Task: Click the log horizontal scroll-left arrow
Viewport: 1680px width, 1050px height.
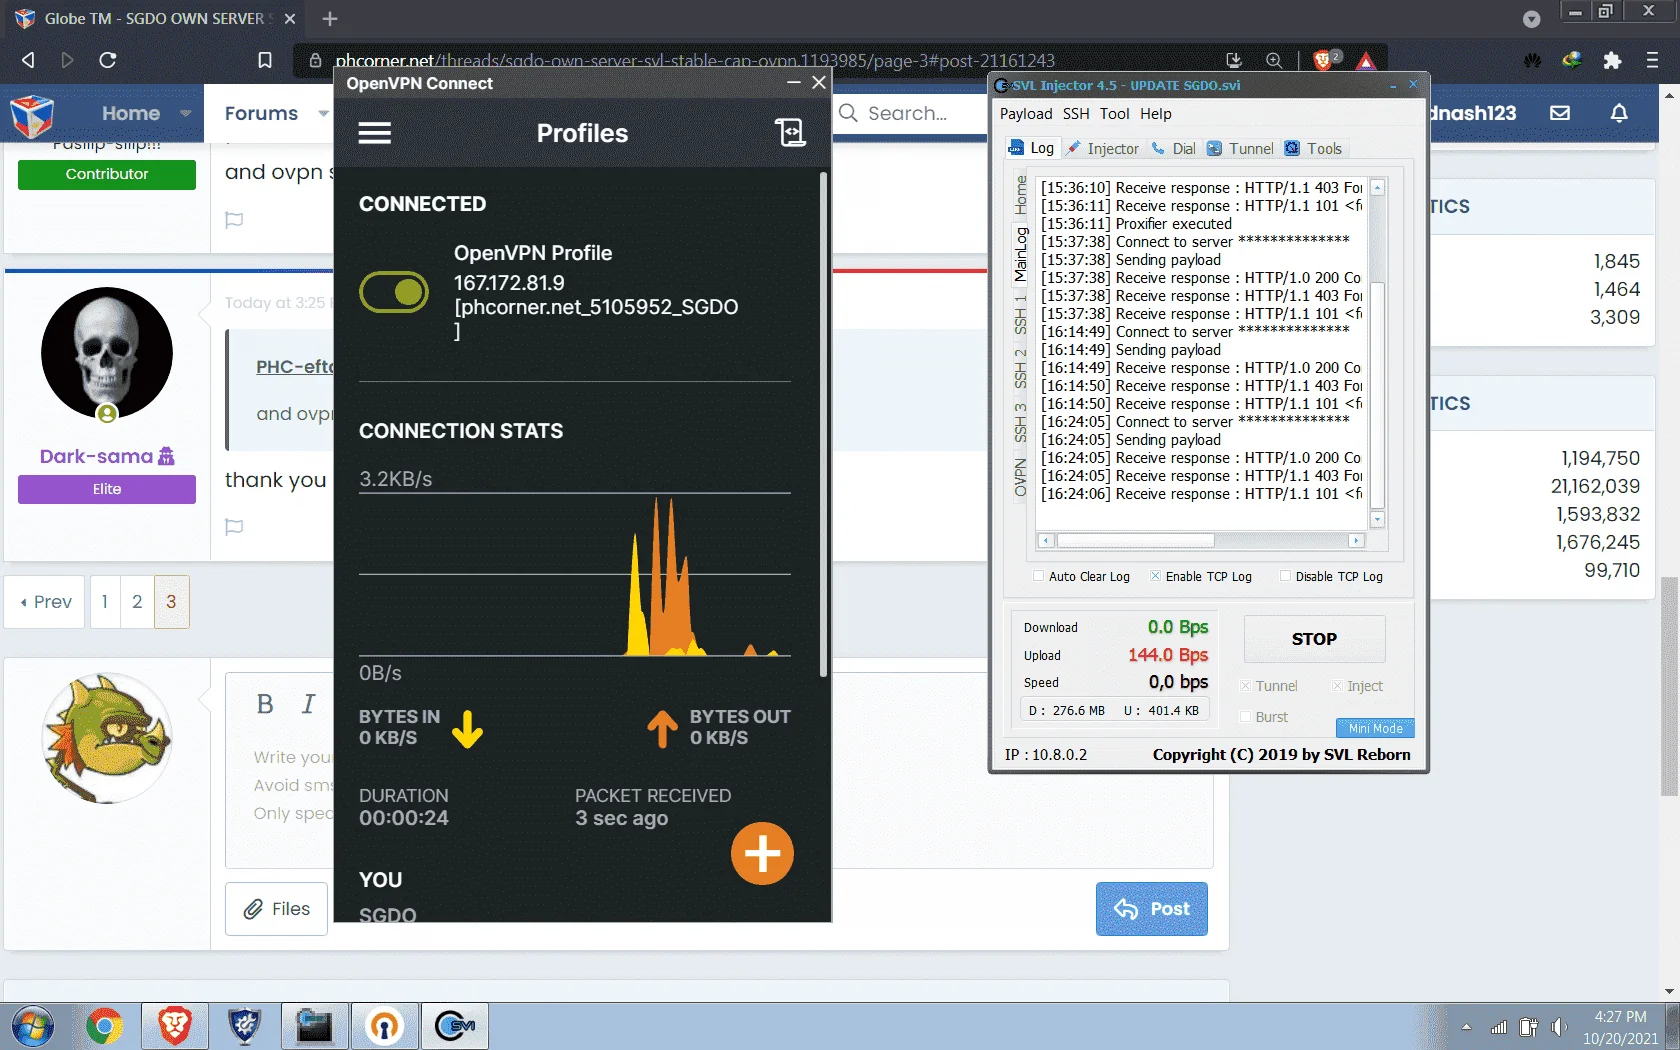Action: coord(1046,541)
